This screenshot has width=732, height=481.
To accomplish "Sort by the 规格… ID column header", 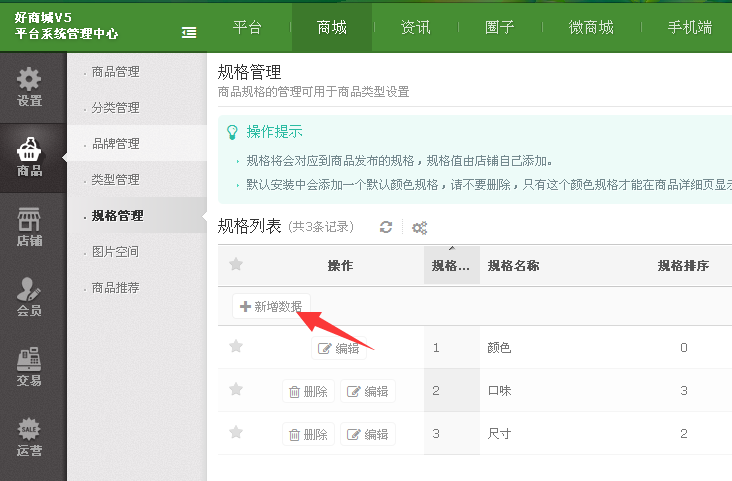I will (x=451, y=266).
